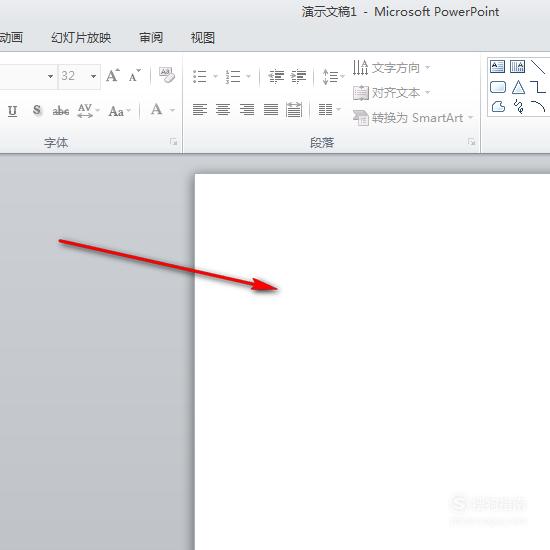Justify the text
550x550 pixels.
coord(271,109)
